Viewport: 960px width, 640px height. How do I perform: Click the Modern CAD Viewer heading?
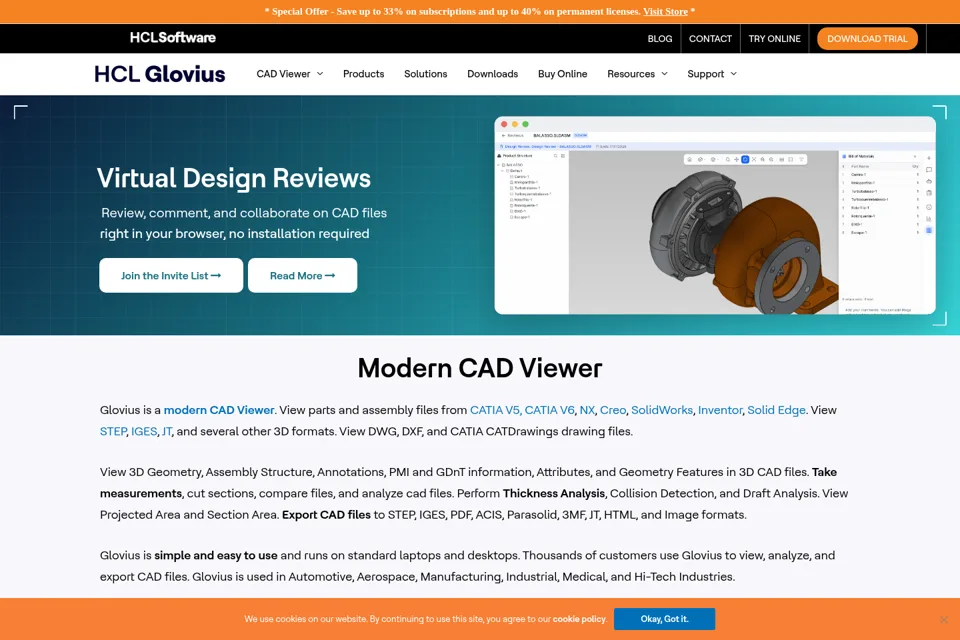(x=480, y=368)
